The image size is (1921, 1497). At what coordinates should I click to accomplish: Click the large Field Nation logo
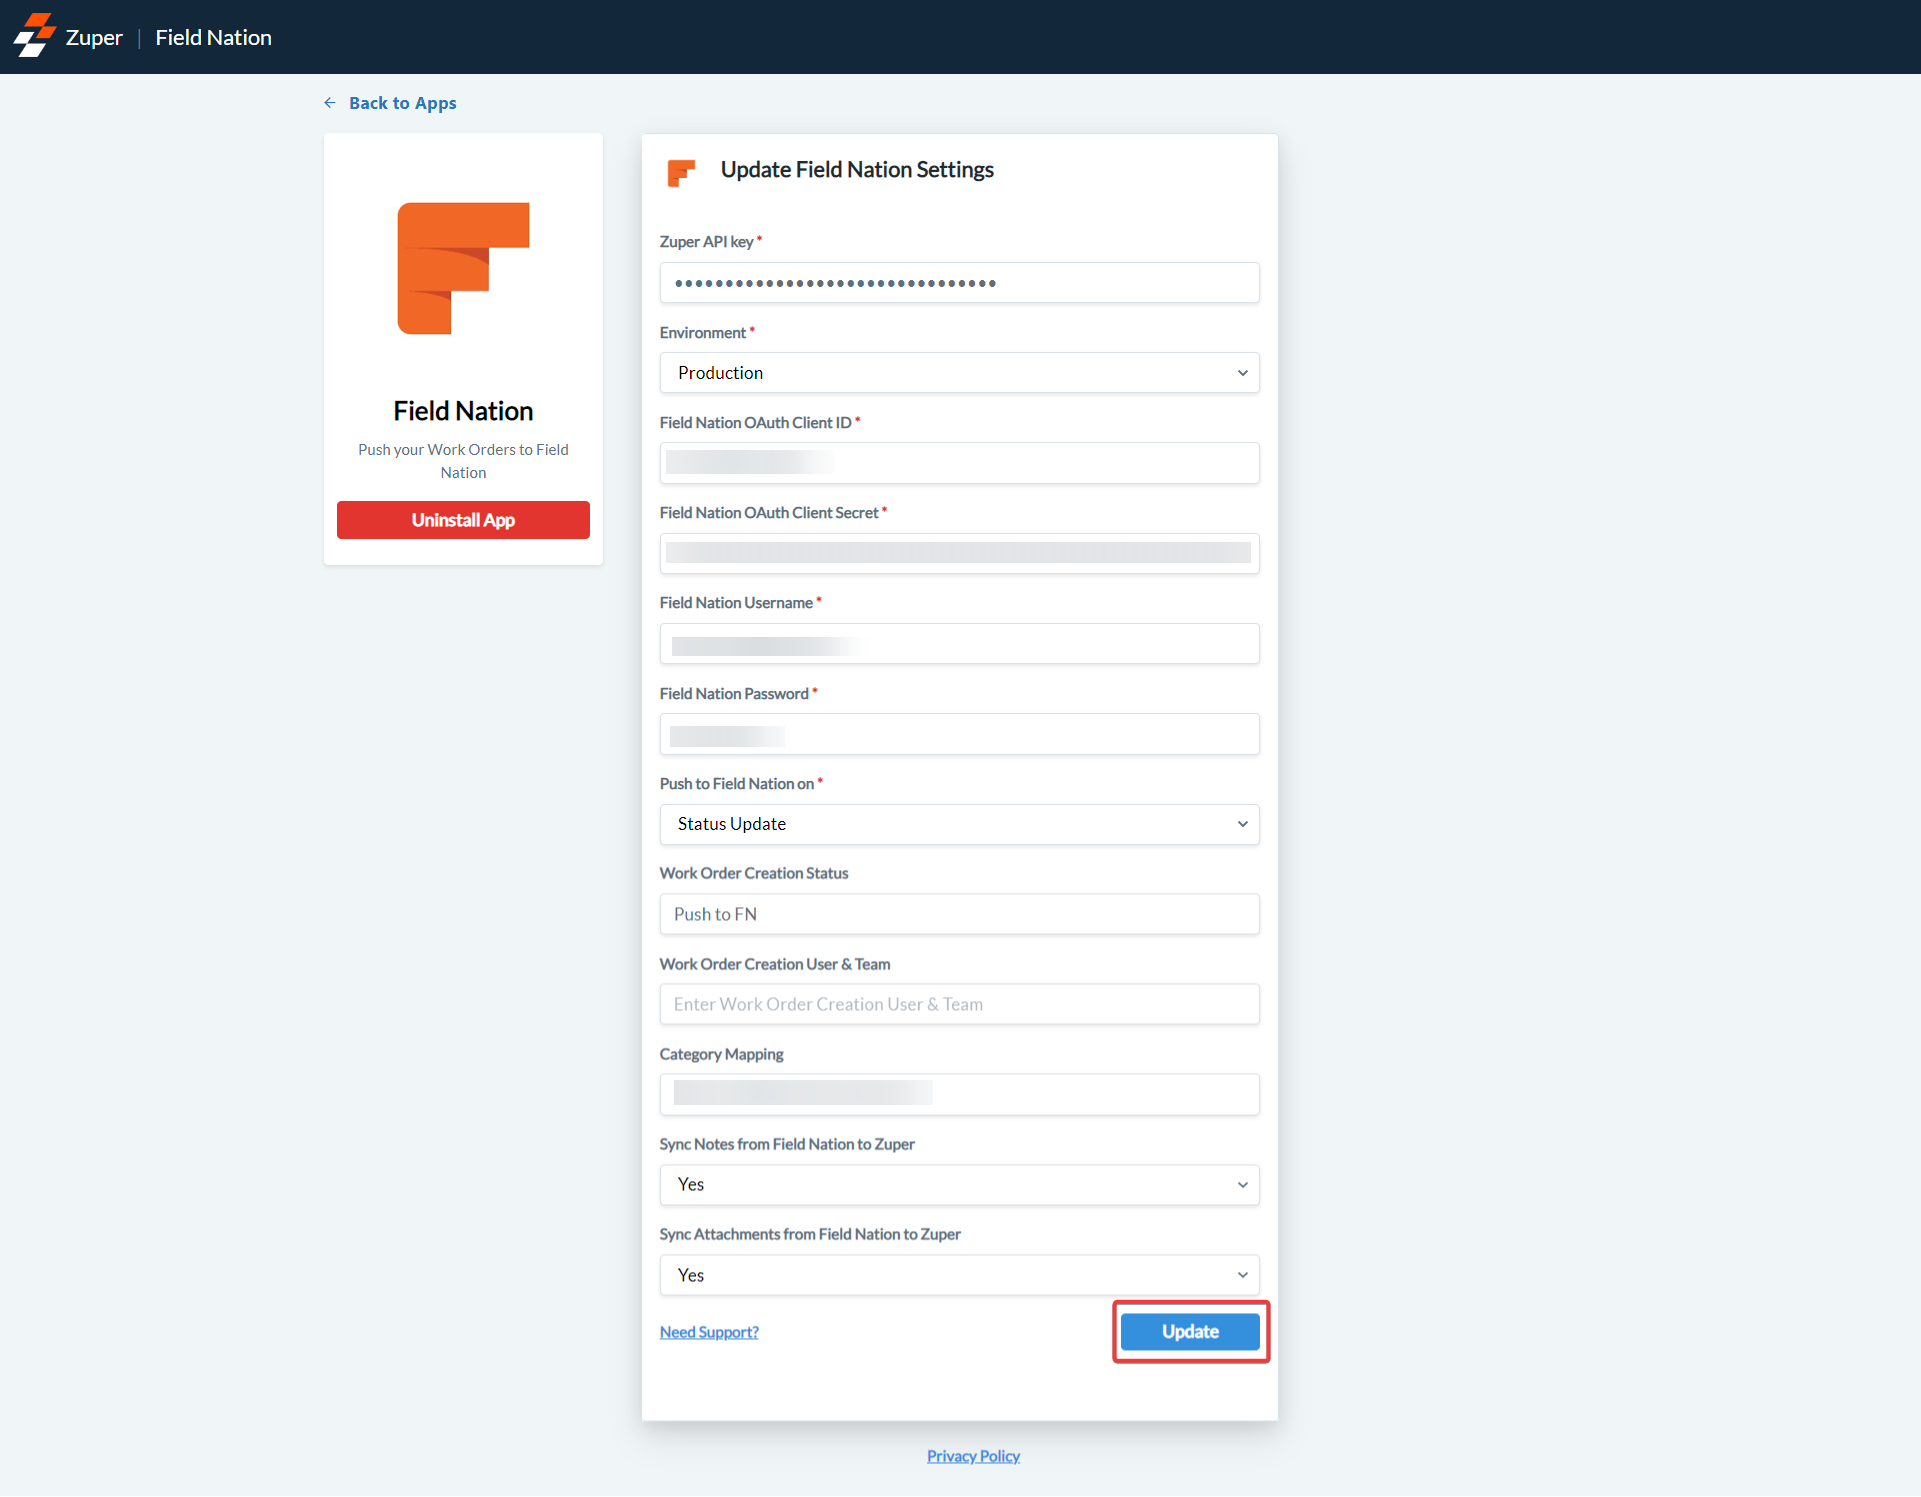(463, 268)
